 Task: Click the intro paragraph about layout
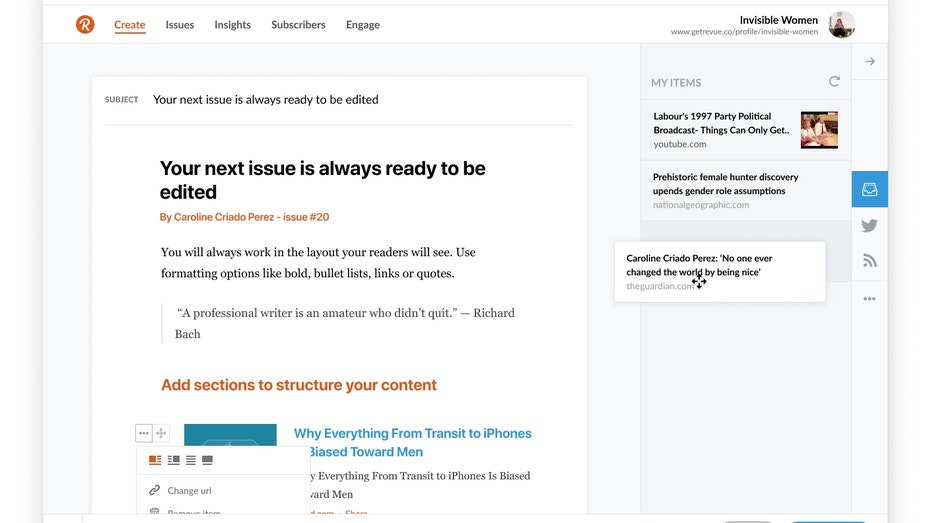318,262
